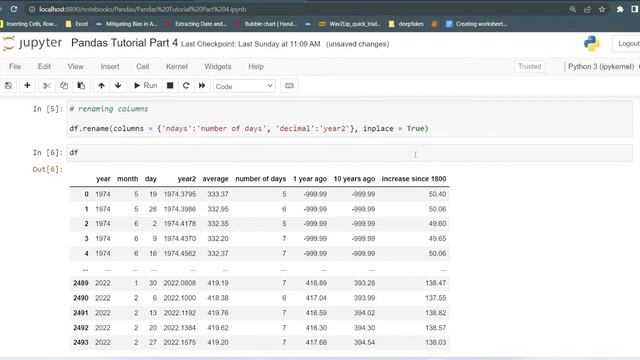Click row index 2493
Viewport: 640px width, 360px height.
(80, 342)
